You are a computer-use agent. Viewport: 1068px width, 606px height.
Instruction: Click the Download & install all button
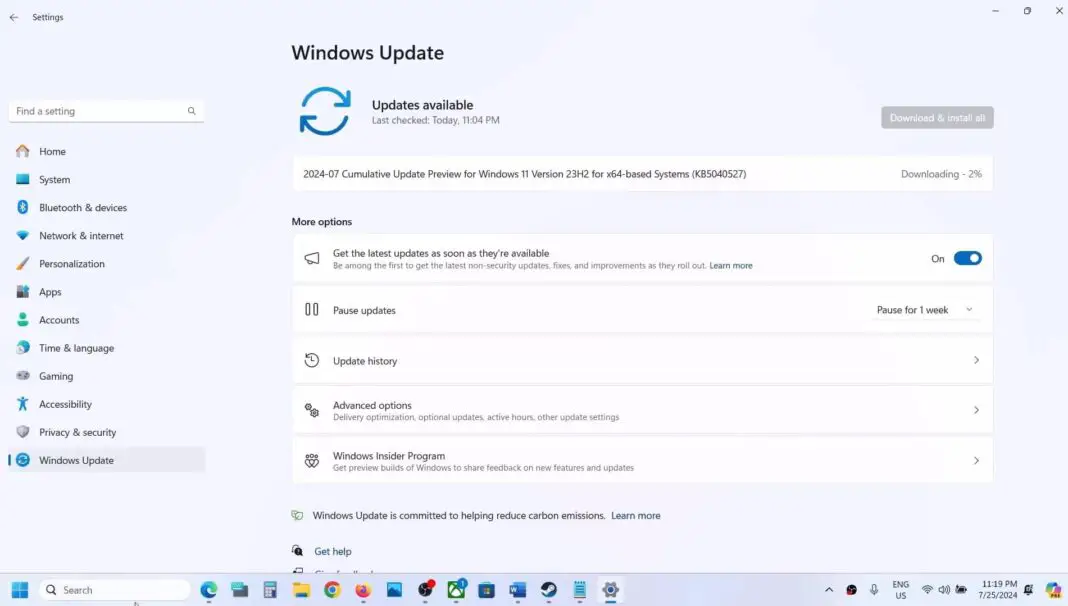coord(936,117)
